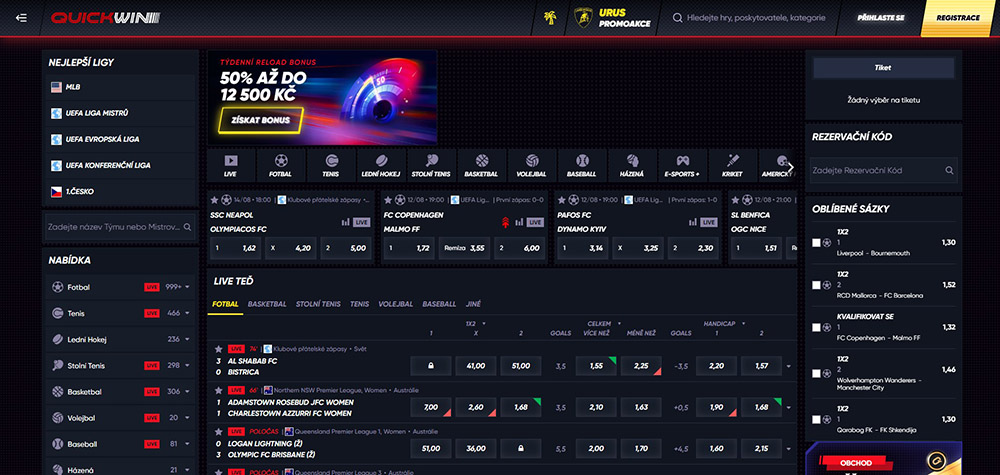
Task: Switch to the Basketbal live tab
Action: [267, 304]
